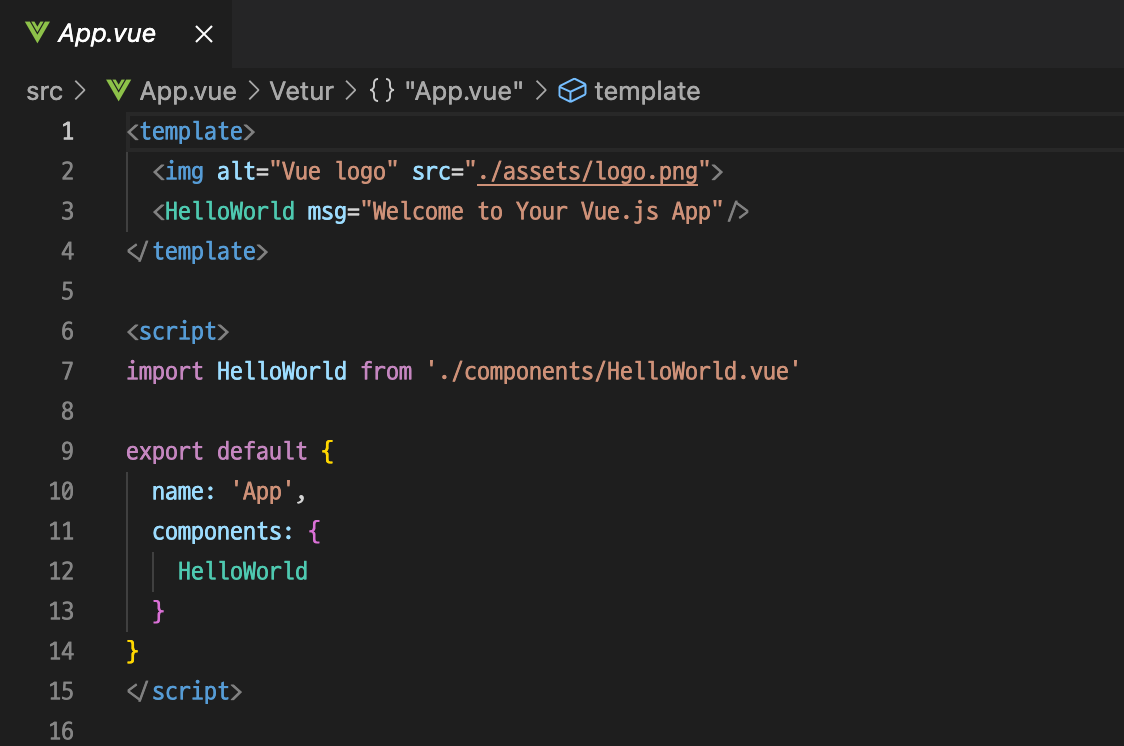Select the App.vue editor tab
The width and height of the screenshot is (1124, 746).
click(115, 34)
